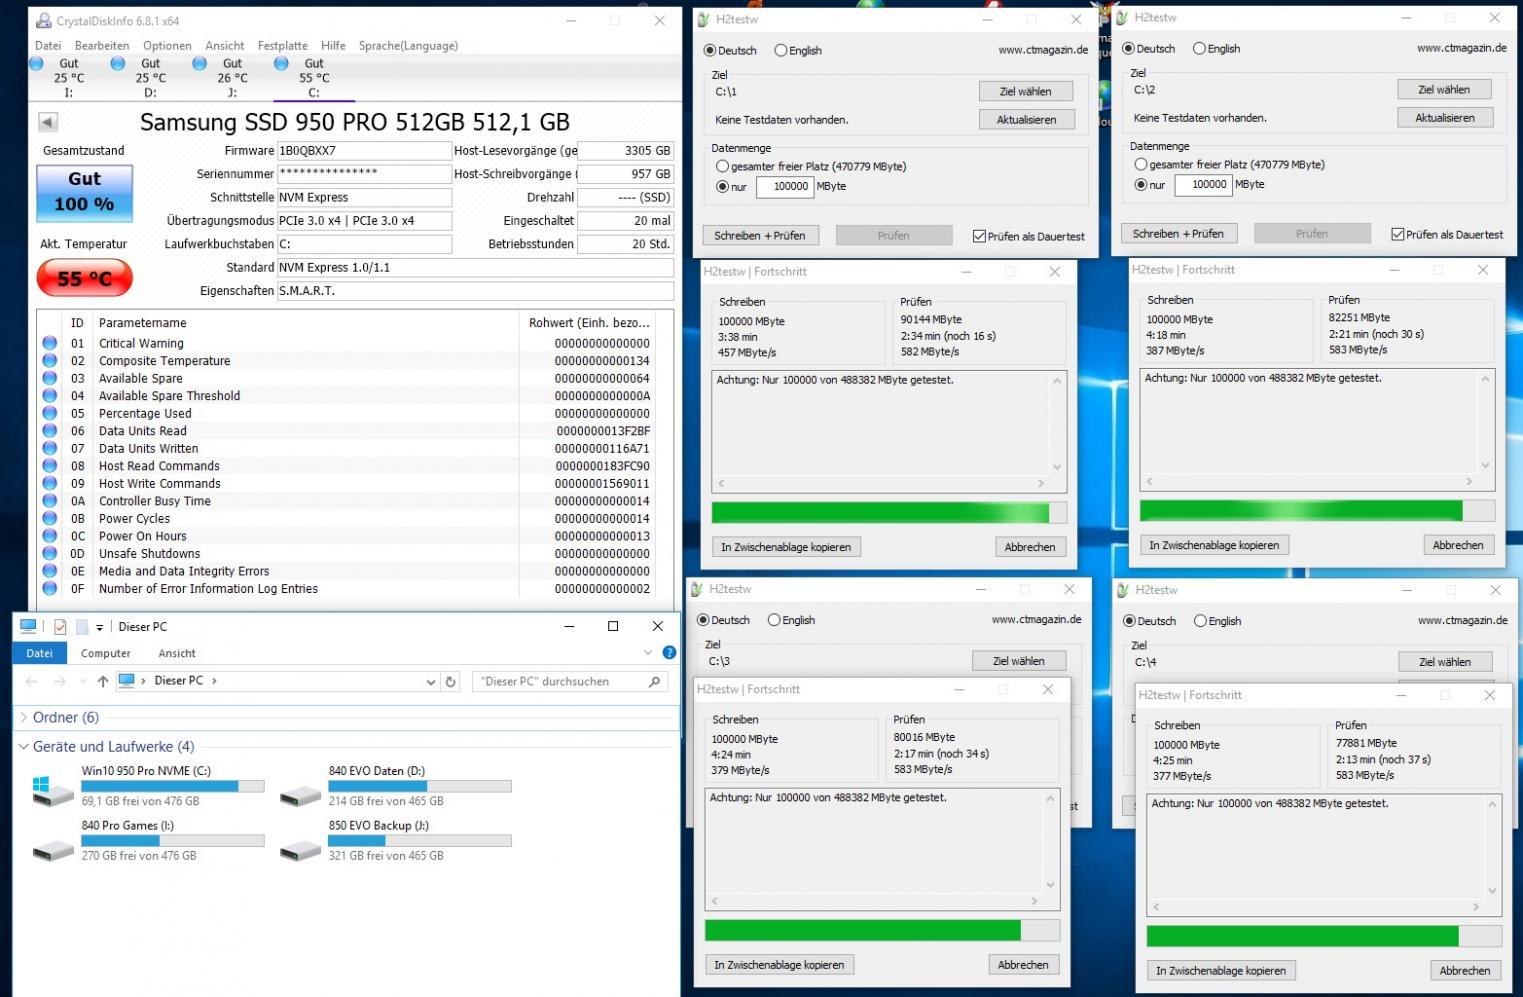The height and width of the screenshot is (997, 1523).
Task: Open the address bar history dropdown
Action: coord(431,682)
